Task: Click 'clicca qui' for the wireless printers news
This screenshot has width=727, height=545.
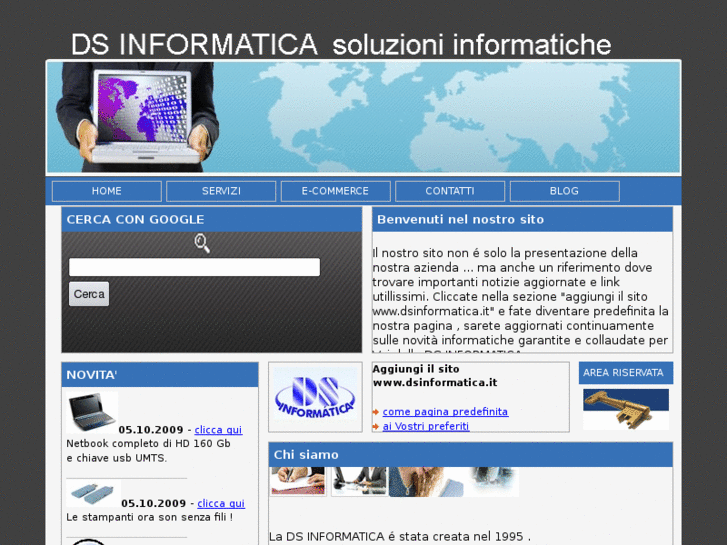Action: click(221, 503)
